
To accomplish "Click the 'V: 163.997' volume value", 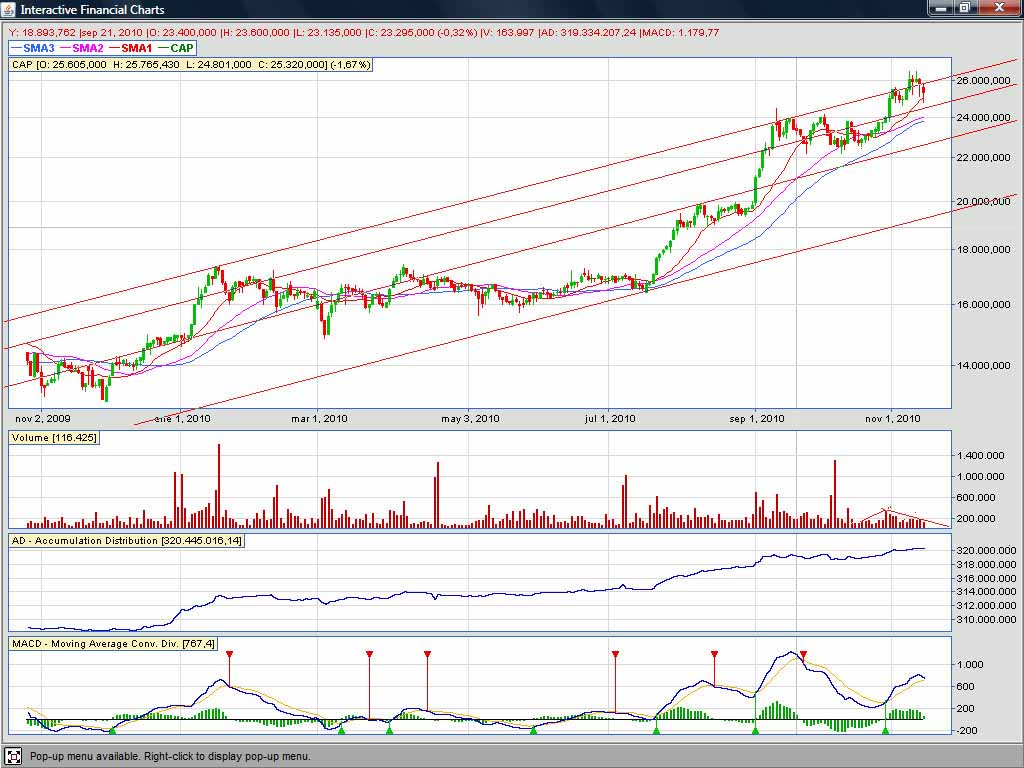I will 509,32.
